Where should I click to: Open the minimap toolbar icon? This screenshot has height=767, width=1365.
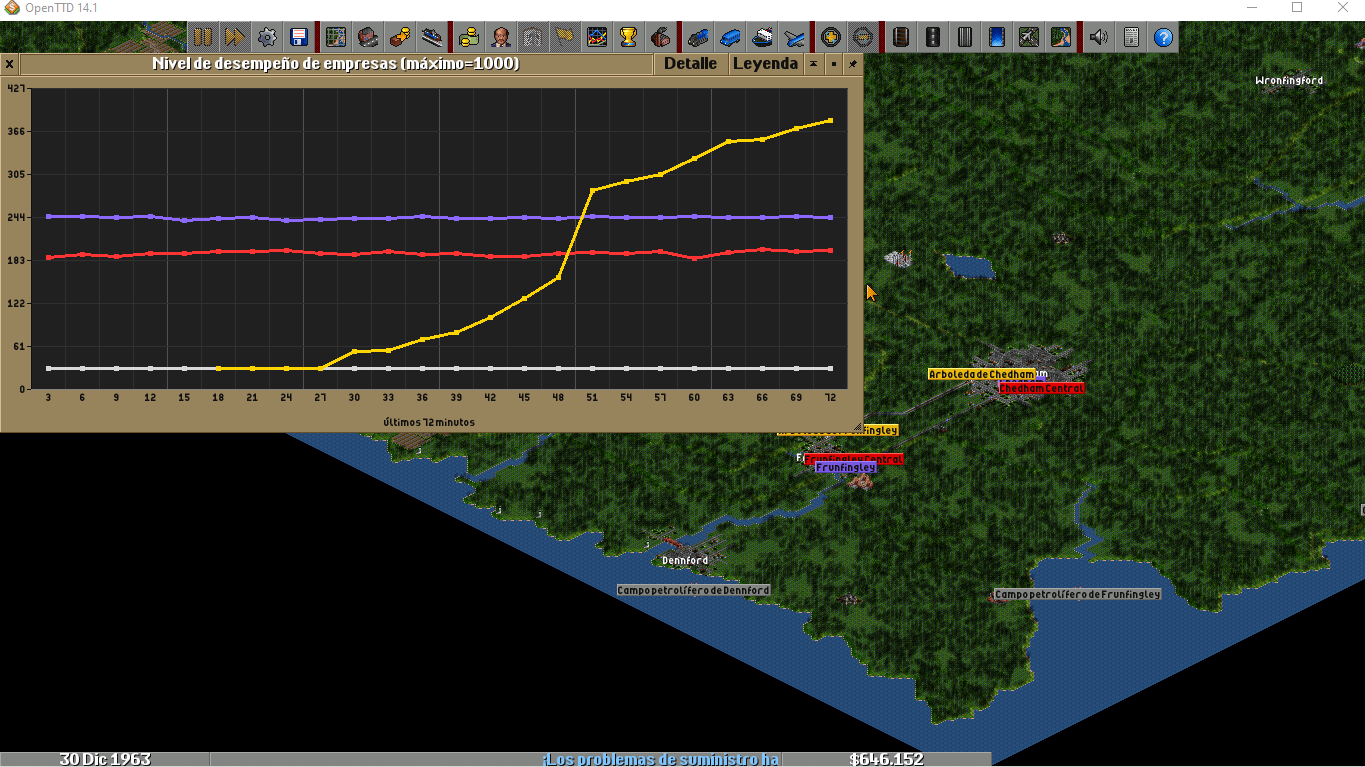(x=336, y=38)
